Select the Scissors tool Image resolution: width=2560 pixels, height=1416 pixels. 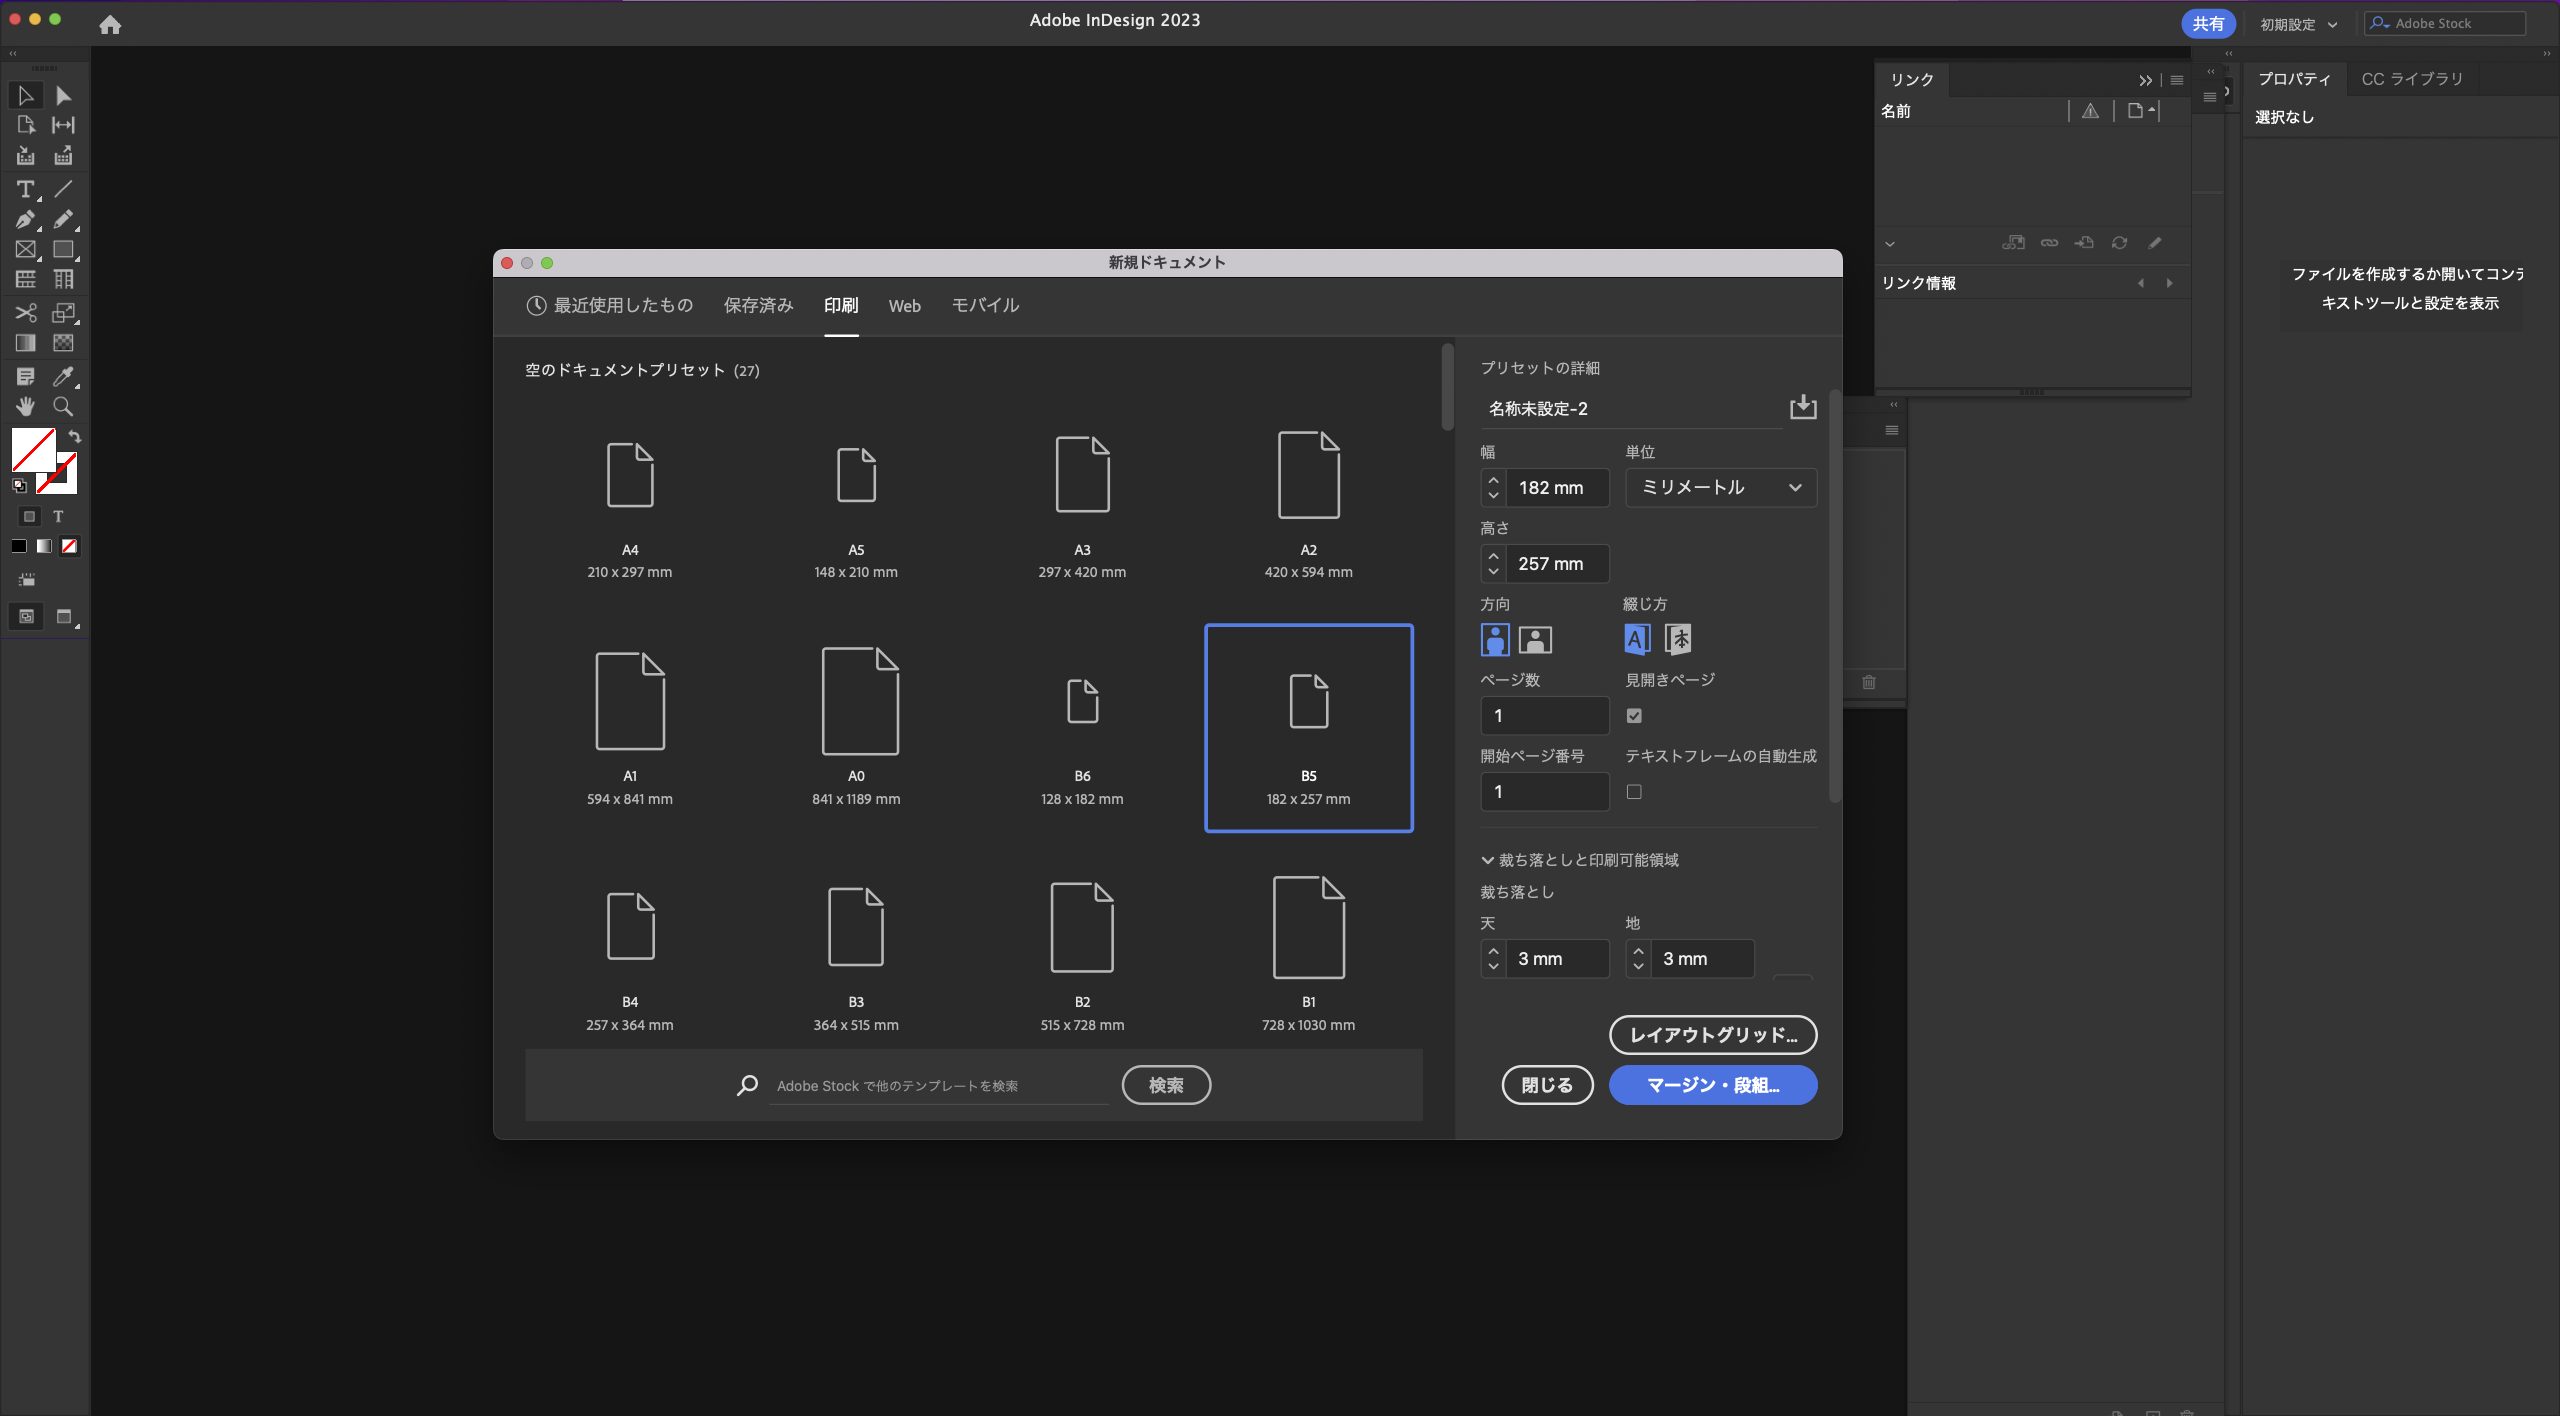click(x=26, y=313)
